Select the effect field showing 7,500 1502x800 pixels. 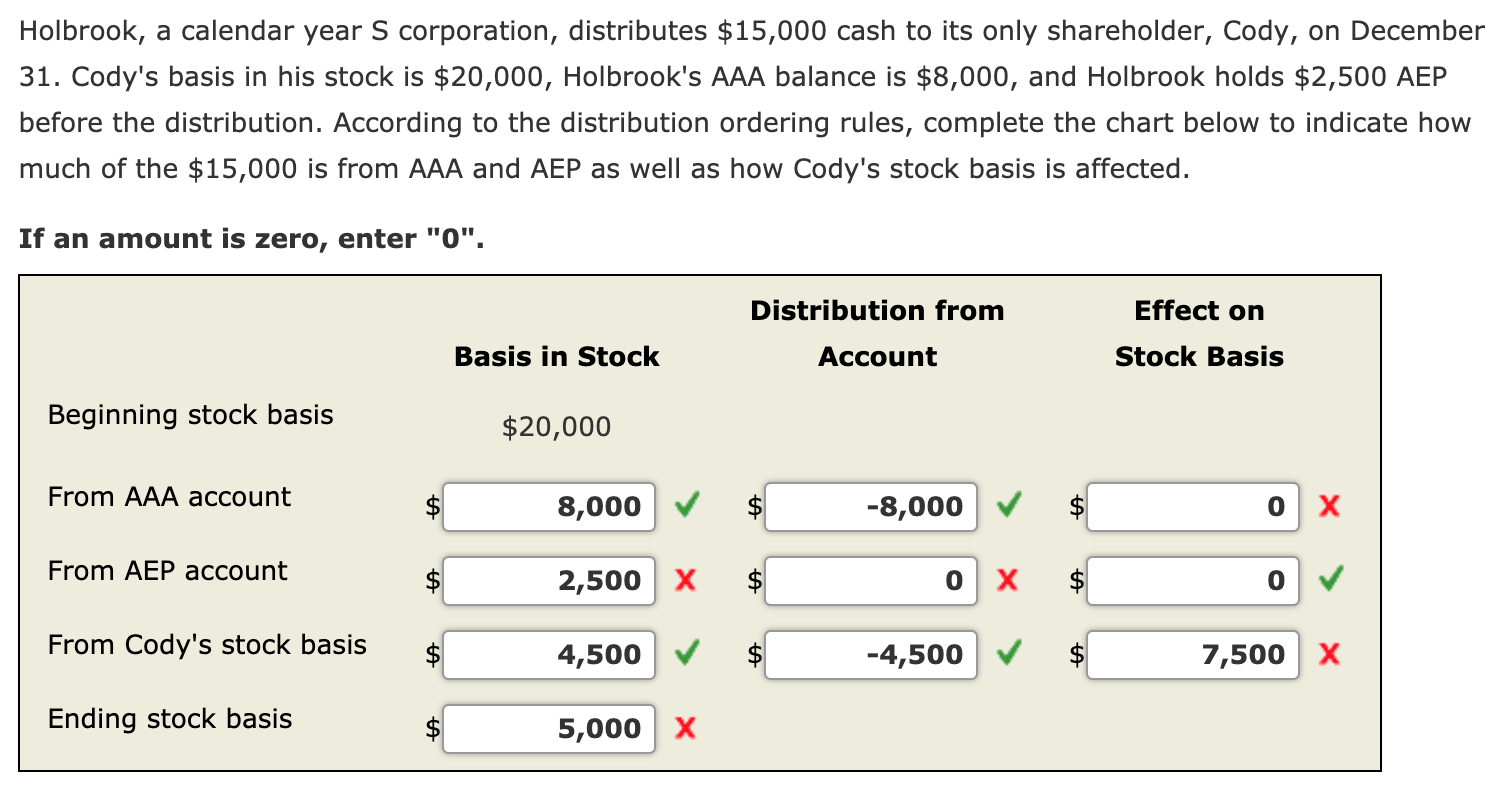coord(1193,654)
